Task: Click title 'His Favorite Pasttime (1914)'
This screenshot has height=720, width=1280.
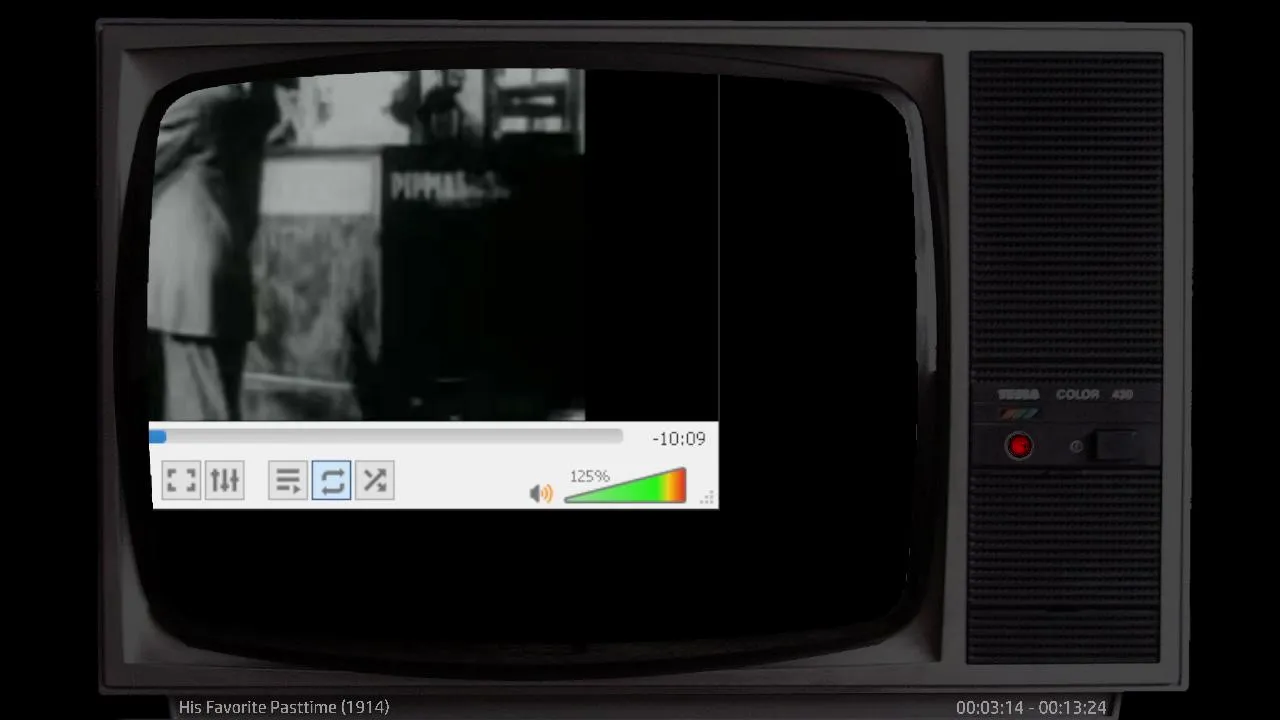Action: (284, 707)
